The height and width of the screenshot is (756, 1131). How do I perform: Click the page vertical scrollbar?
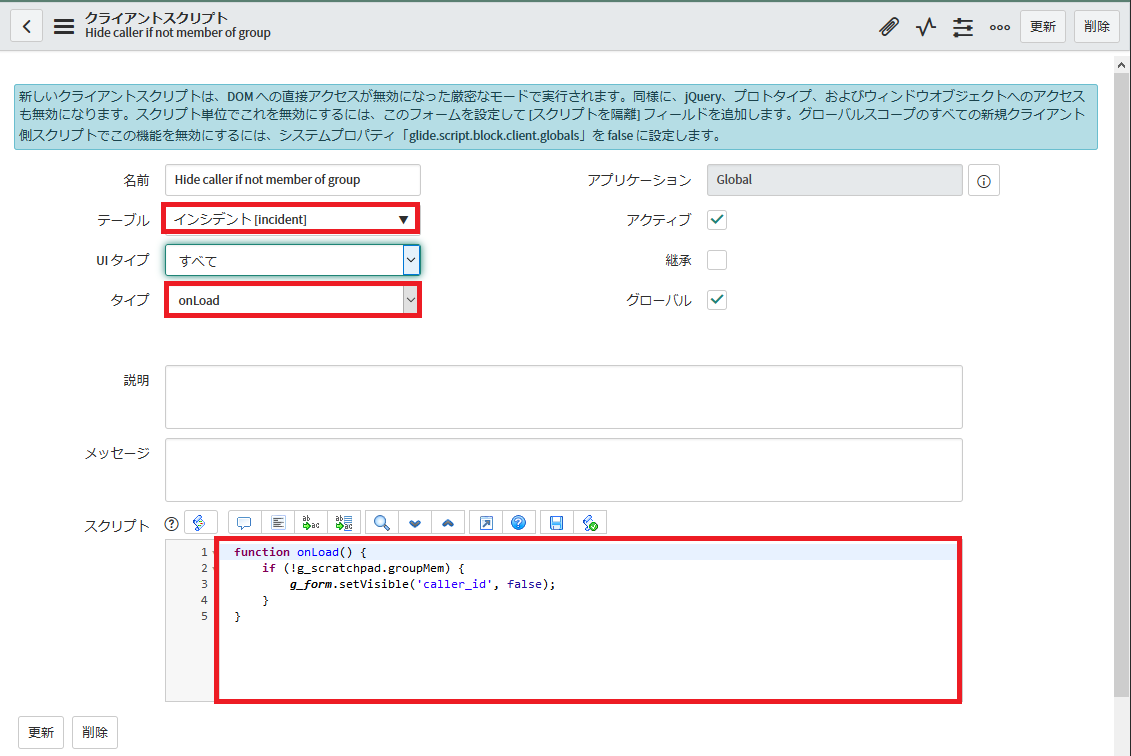(1121, 384)
